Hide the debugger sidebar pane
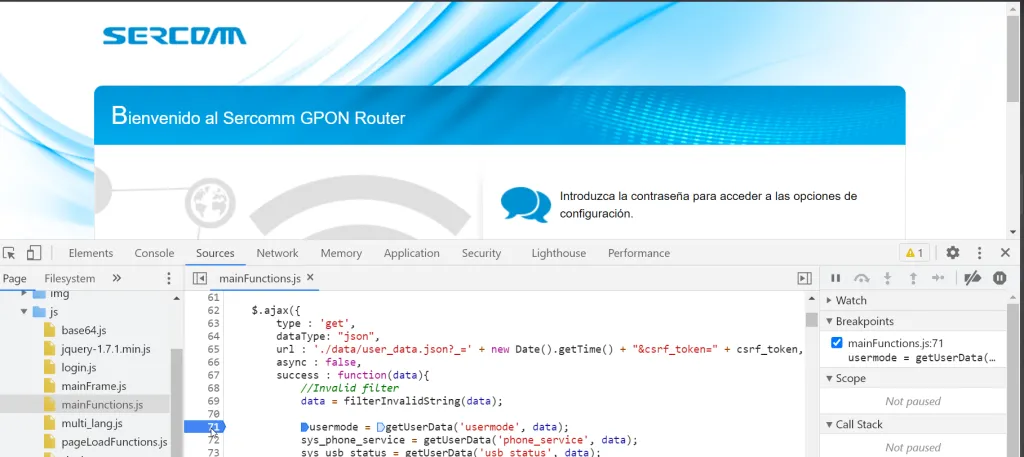 804,279
